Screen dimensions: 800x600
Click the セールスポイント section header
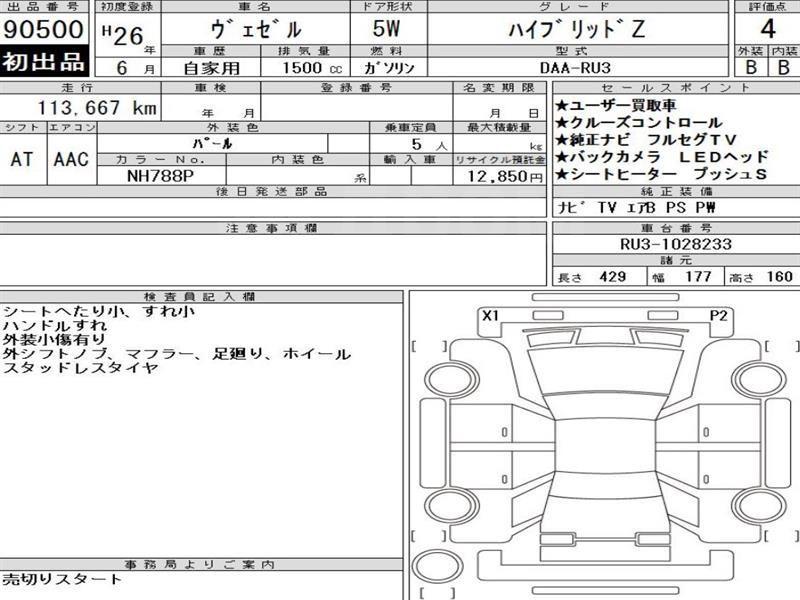tap(676, 87)
